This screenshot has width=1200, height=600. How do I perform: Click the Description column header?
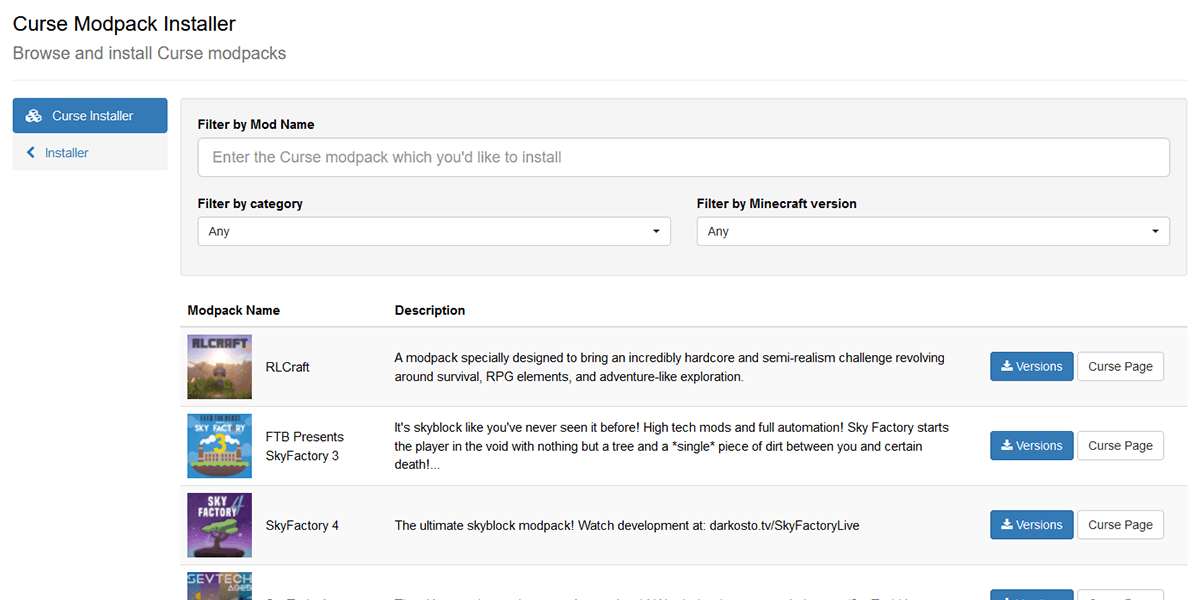pos(430,310)
